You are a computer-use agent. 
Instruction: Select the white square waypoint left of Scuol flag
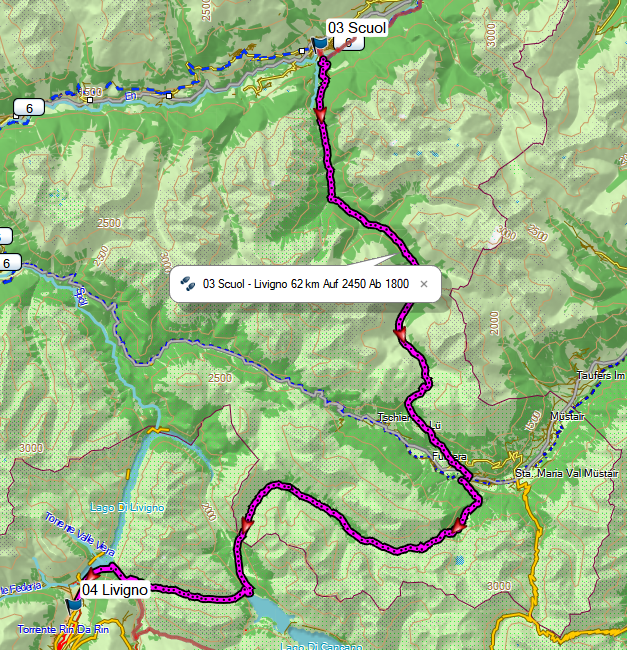tap(302, 51)
